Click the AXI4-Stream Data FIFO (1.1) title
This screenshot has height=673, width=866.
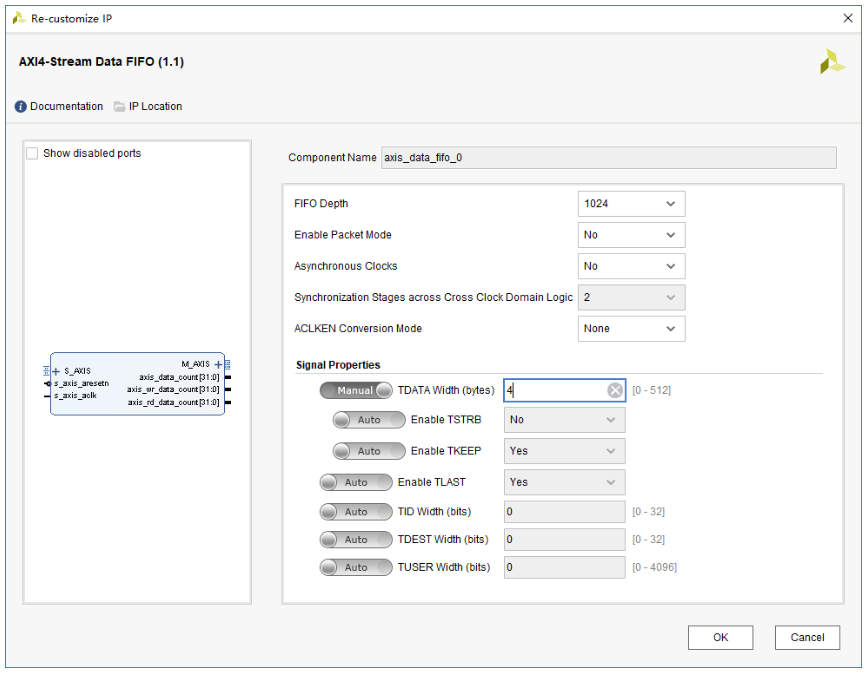tap(101, 62)
